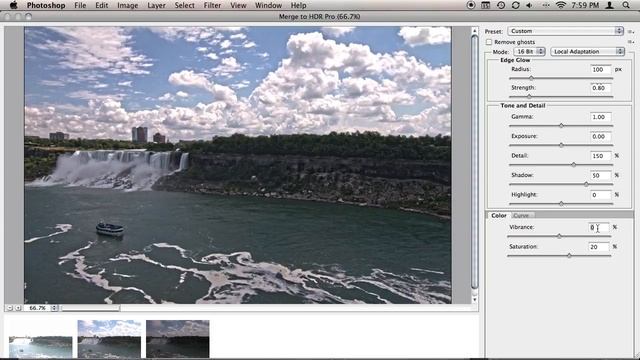
Task: Adjust the Detail slider handle
Action: point(573,164)
